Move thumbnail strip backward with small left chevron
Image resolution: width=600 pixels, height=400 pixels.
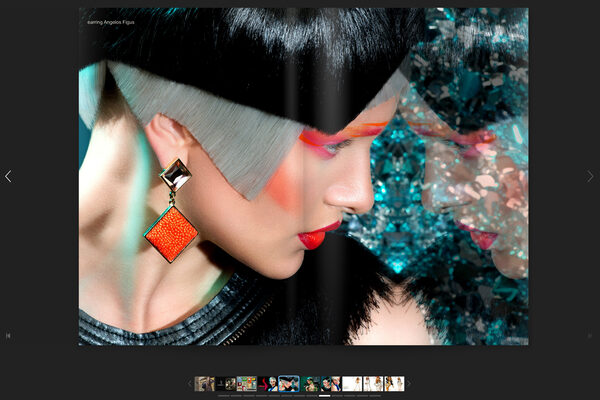pyautogui.click(x=189, y=384)
